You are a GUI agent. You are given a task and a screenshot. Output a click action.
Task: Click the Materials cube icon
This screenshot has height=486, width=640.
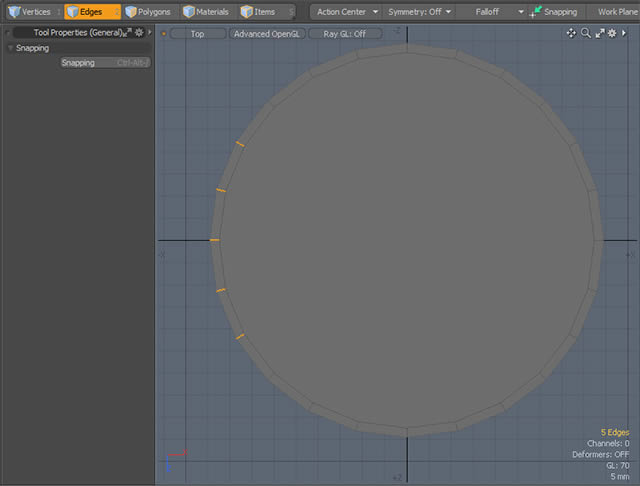189,12
